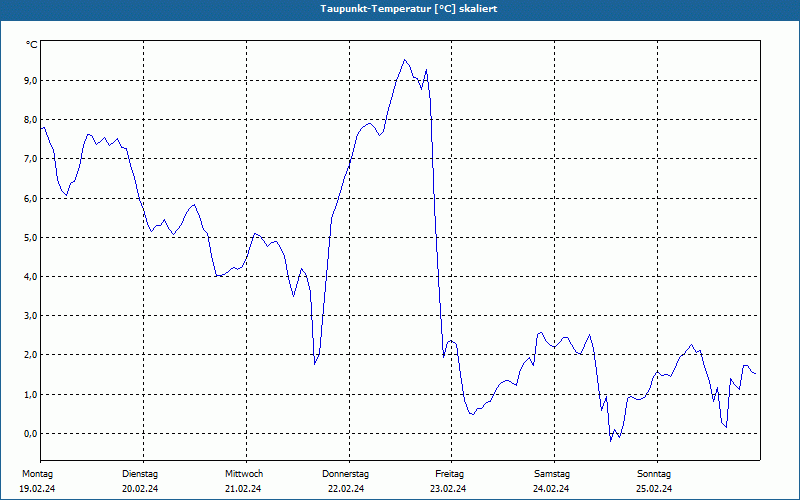This screenshot has width=800, height=500.
Task: Click the °C unit label
Action: click(32, 45)
